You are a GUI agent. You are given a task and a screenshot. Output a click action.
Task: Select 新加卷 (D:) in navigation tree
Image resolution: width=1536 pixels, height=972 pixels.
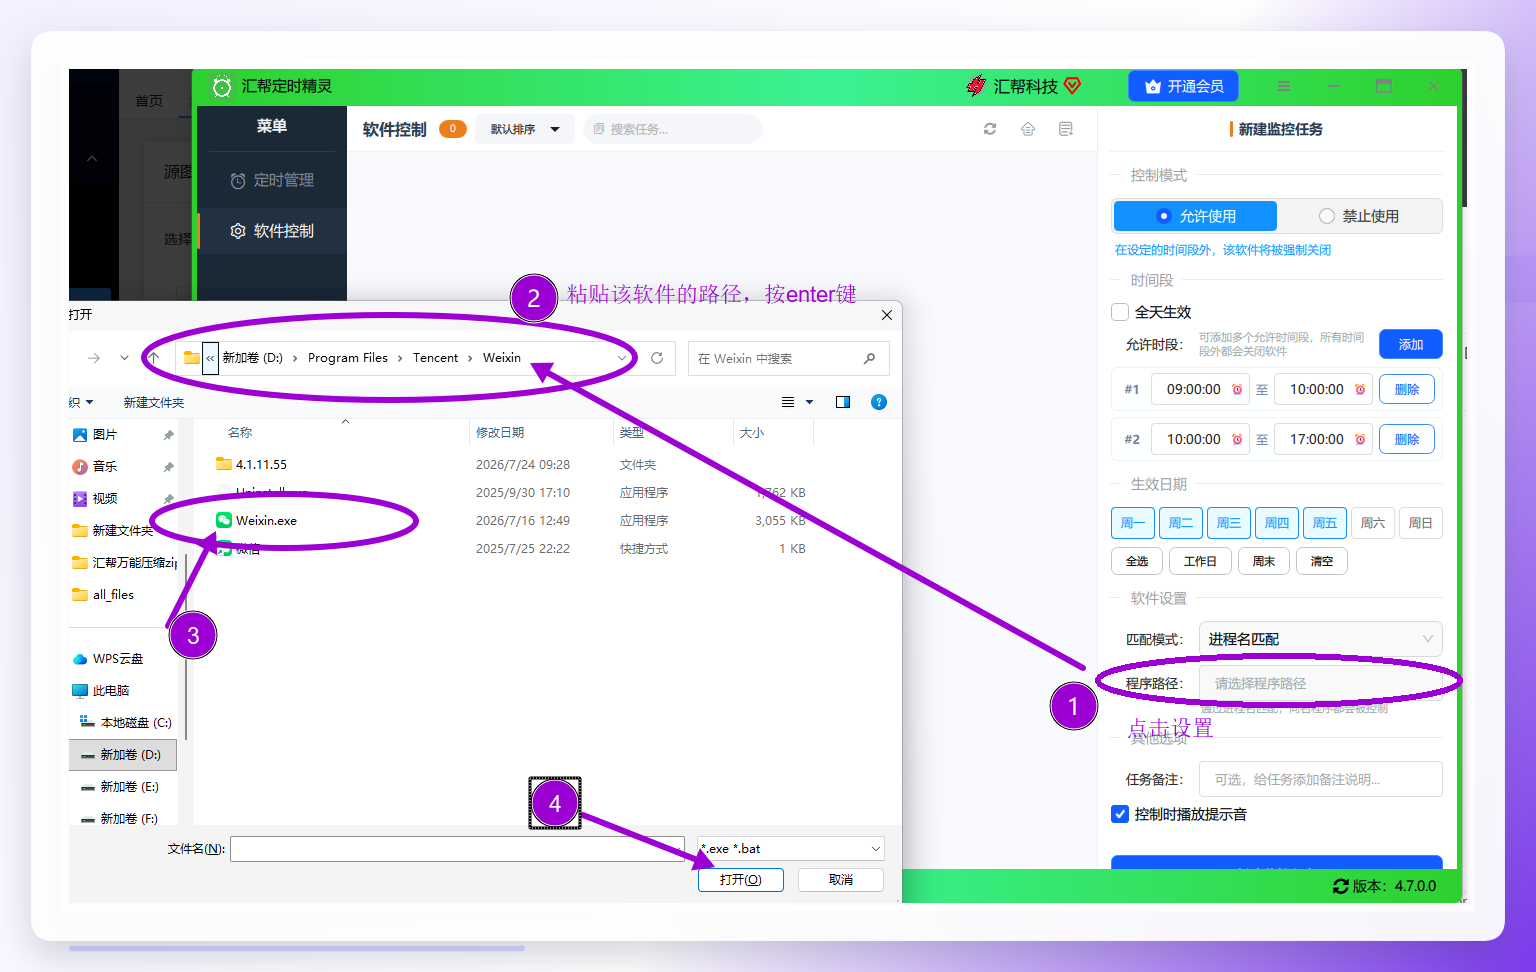pyautogui.click(x=122, y=755)
